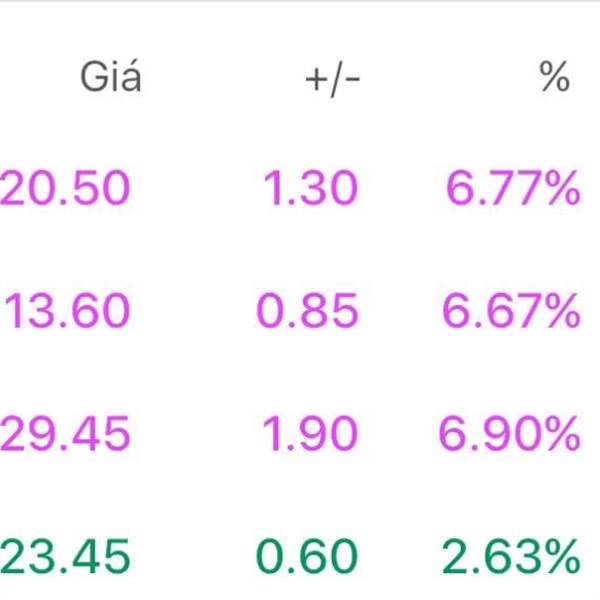The height and width of the screenshot is (600, 600).
Task: Select the green 2.63% percent value
Action: 511,556
